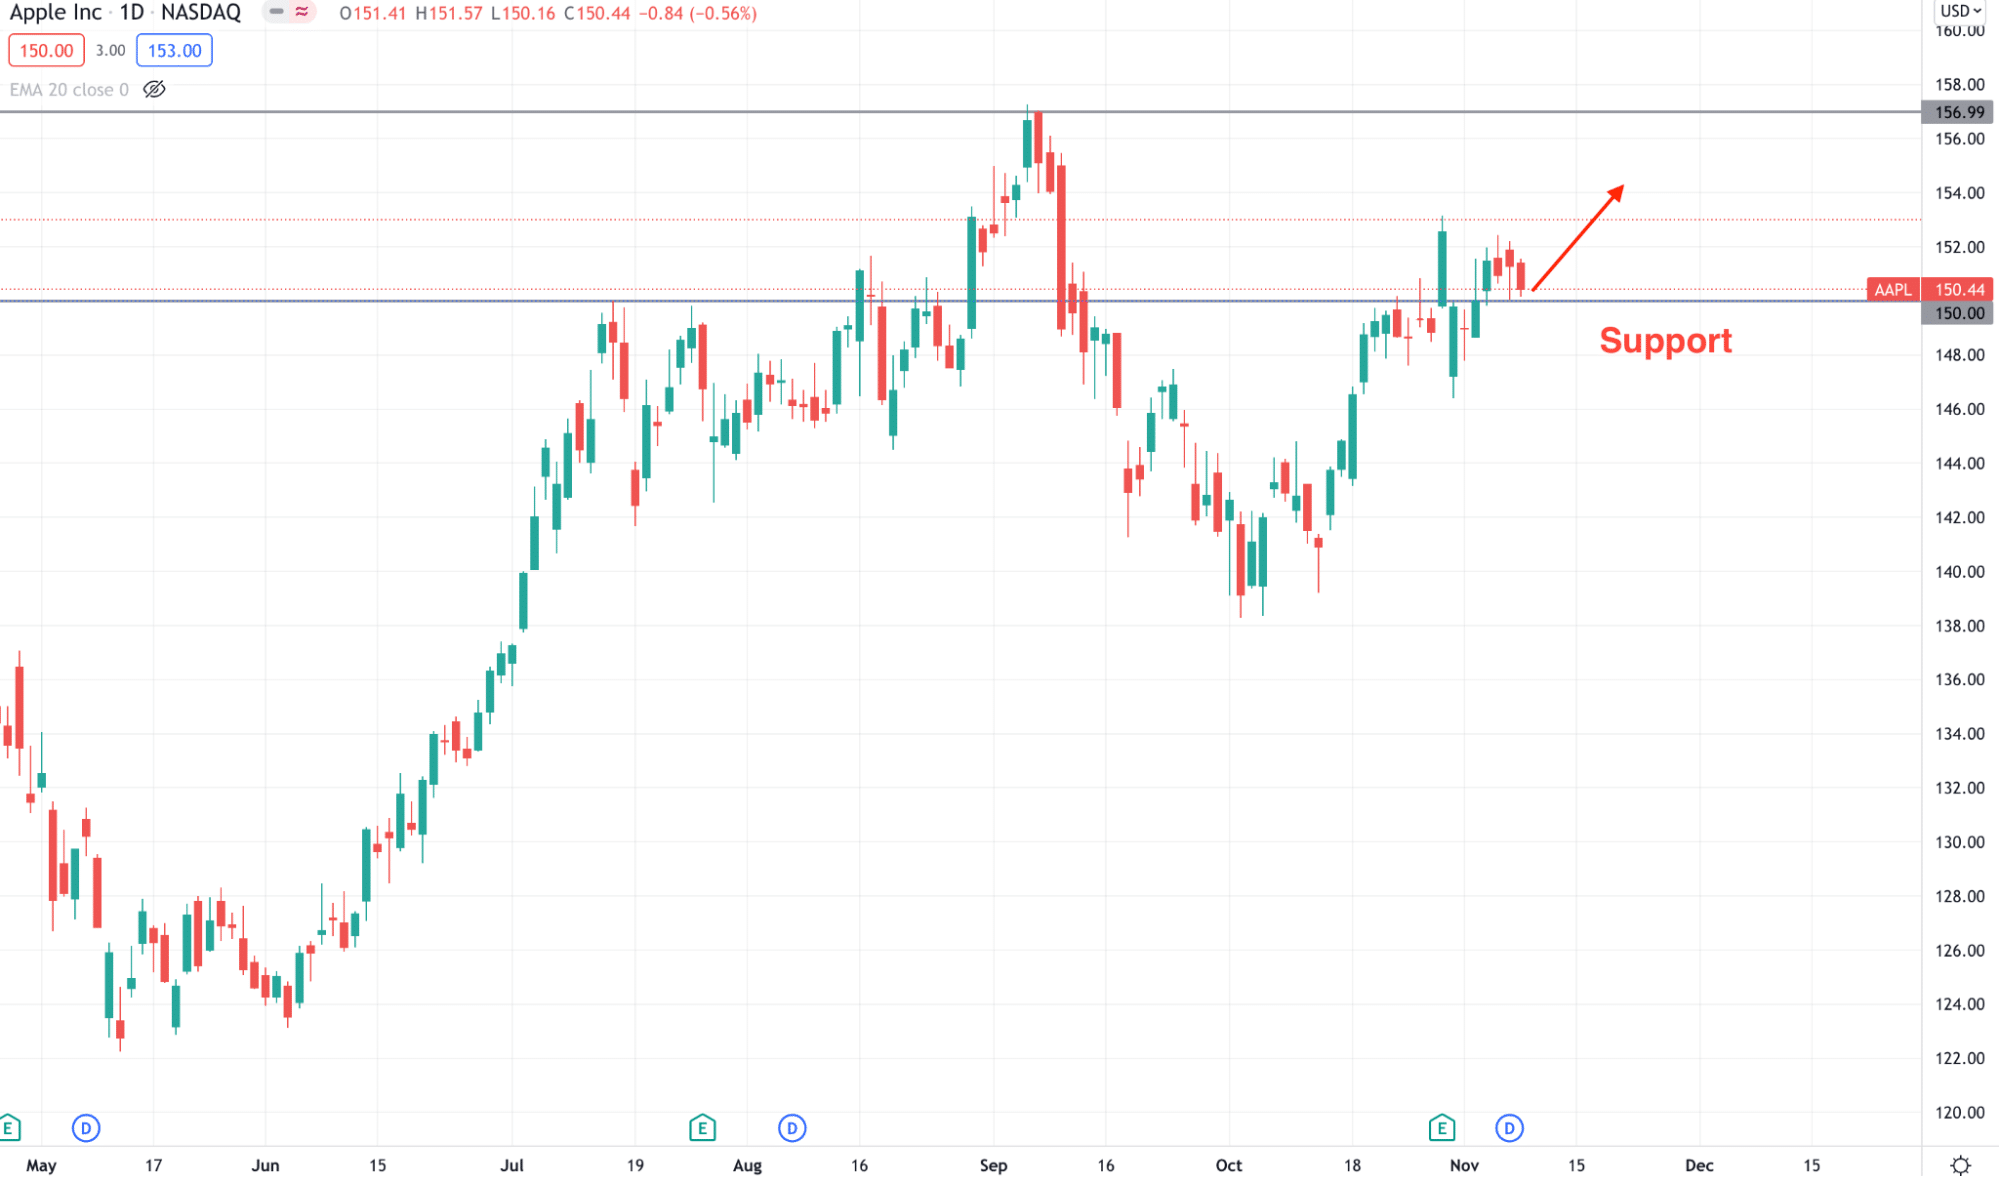Click the May date on time axis
The image size is (1999, 1177).
[x=41, y=1165]
